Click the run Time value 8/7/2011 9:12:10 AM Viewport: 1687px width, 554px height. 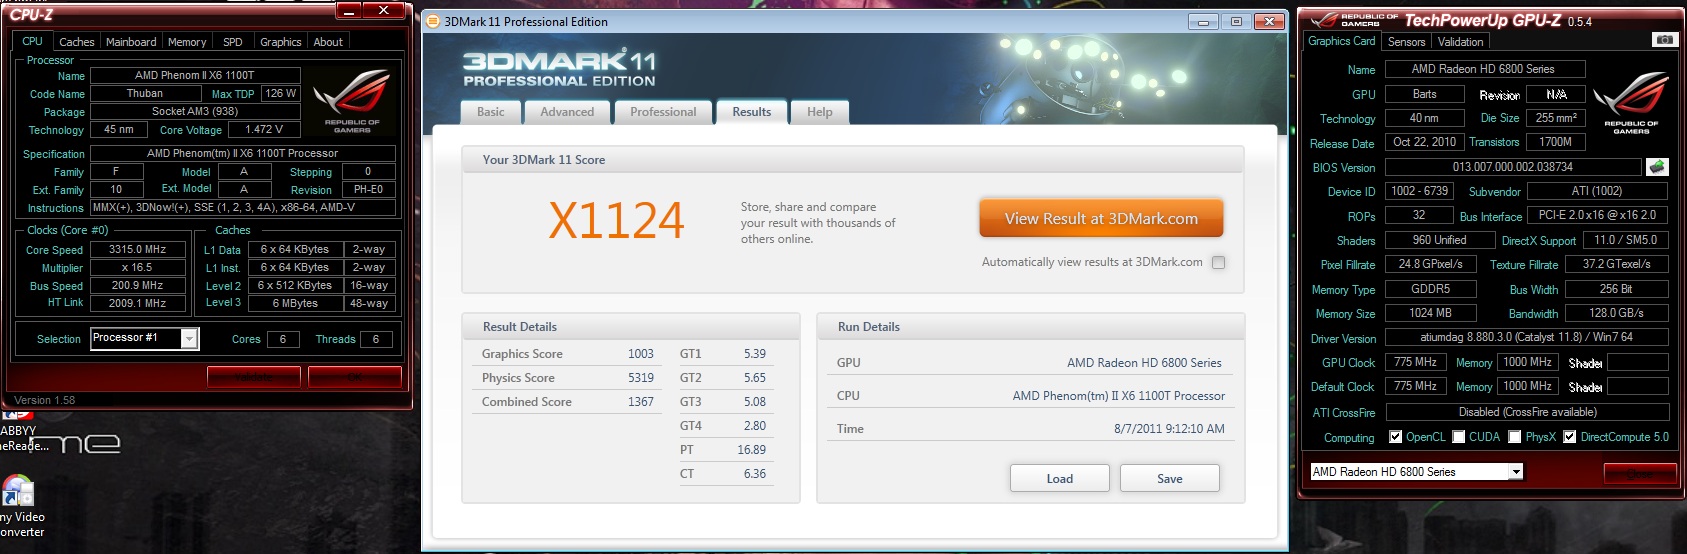point(1169,429)
